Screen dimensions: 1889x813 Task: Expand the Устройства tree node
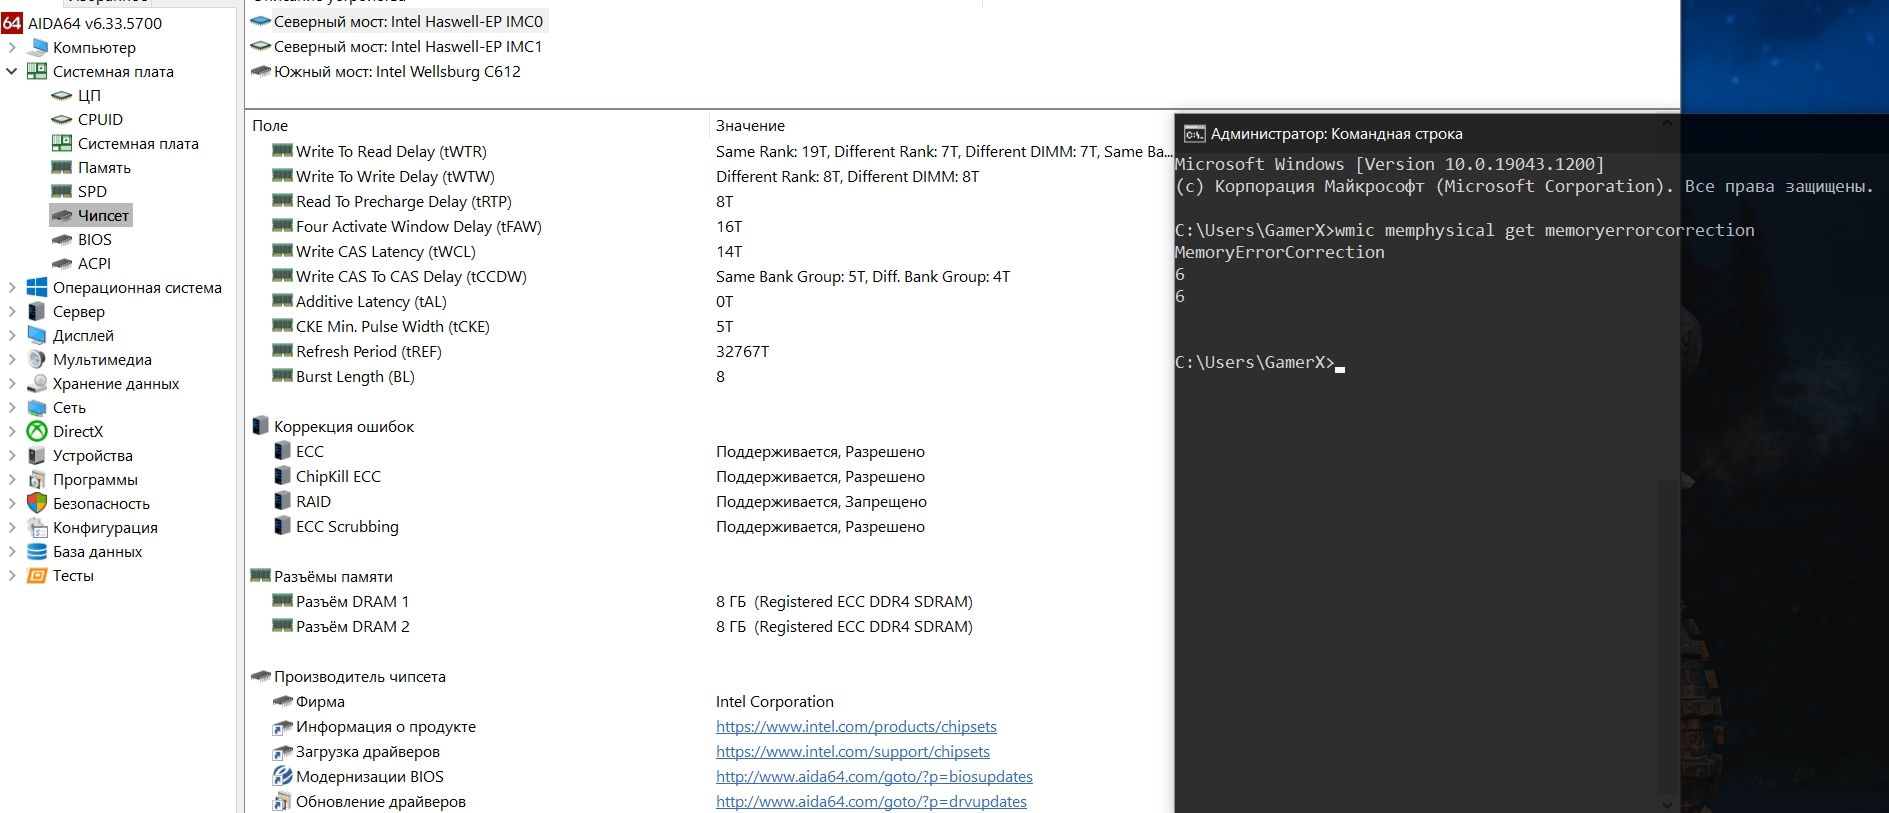pyautogui.click(x=12, y=455)
